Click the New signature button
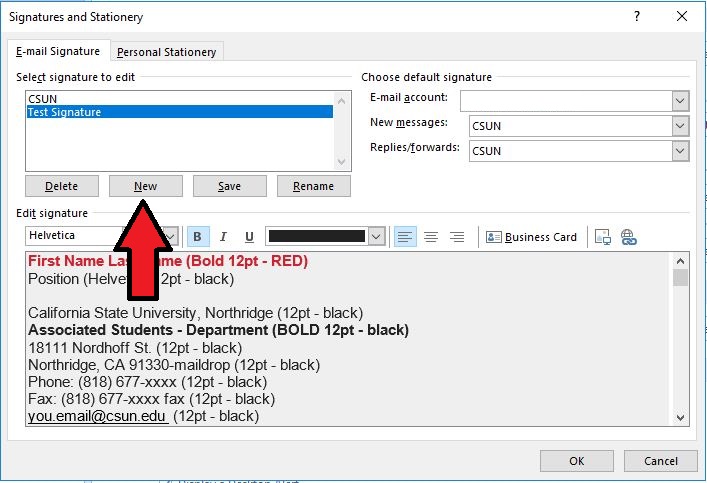 (x=146, y=186)
